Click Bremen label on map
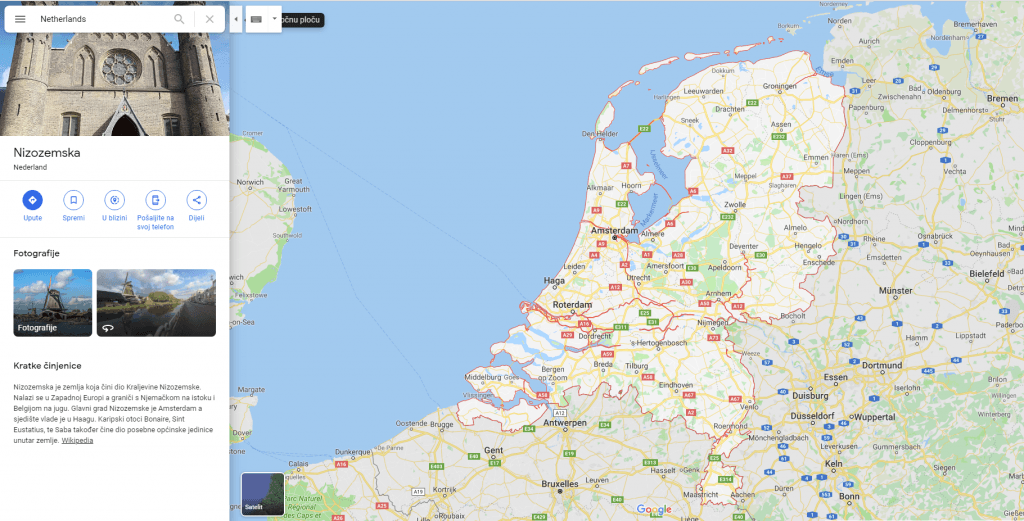This screenshot has height=521, width=1024. [1002, 99]
